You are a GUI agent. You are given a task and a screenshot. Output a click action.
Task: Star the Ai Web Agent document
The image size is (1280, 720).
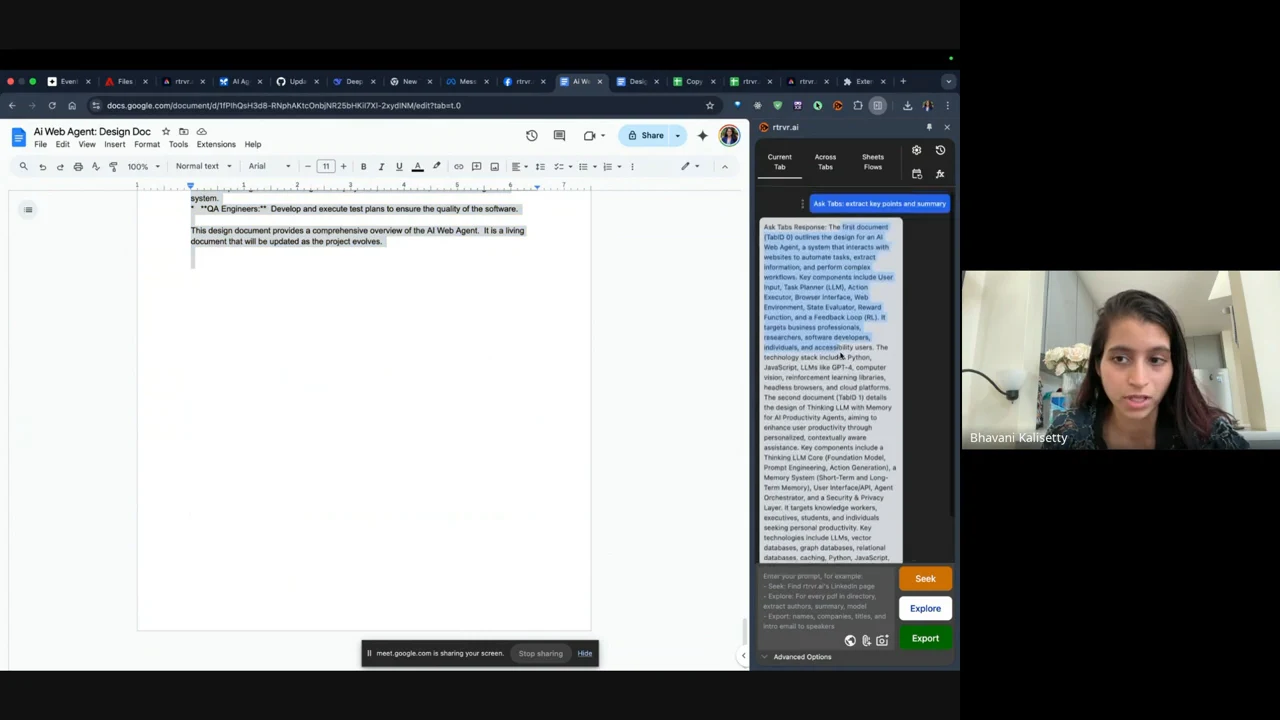[x=166, y=132]
